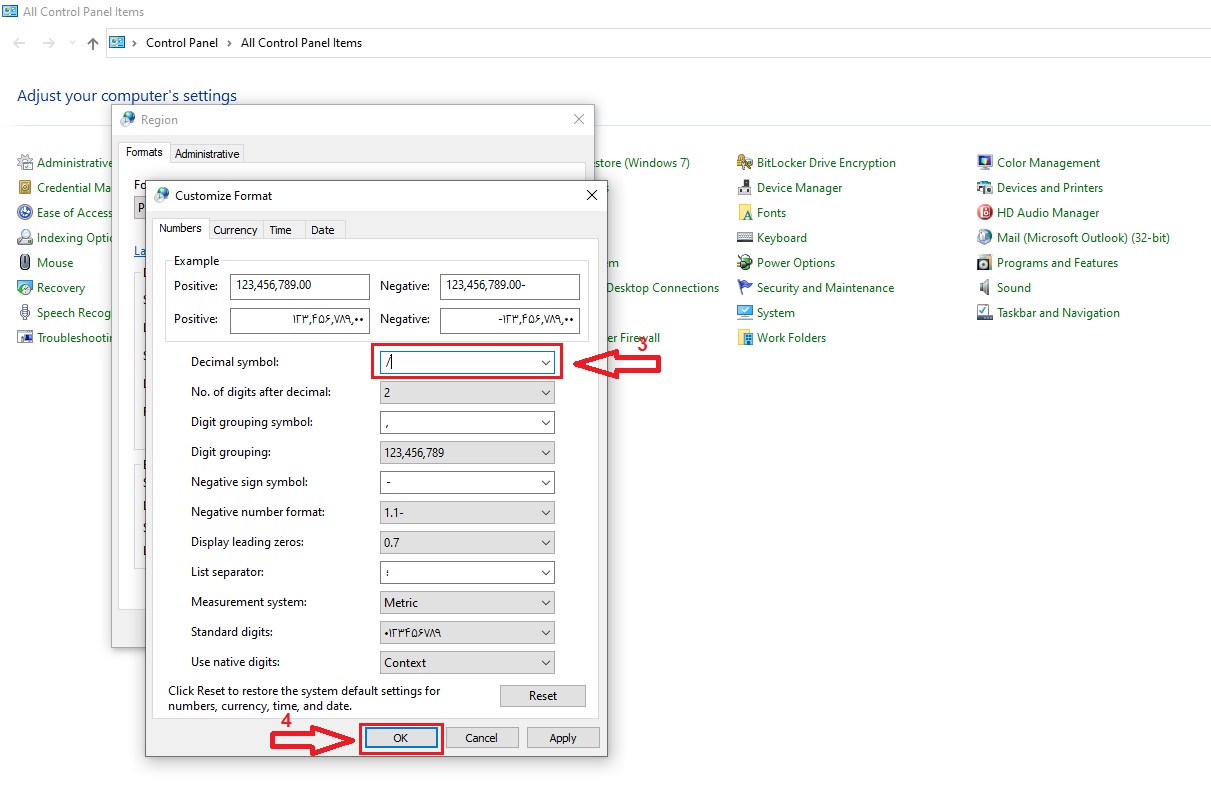
Task: Expand the Decimal symbol dropdown
Action: pyautogui.click(x=545, y=362)
